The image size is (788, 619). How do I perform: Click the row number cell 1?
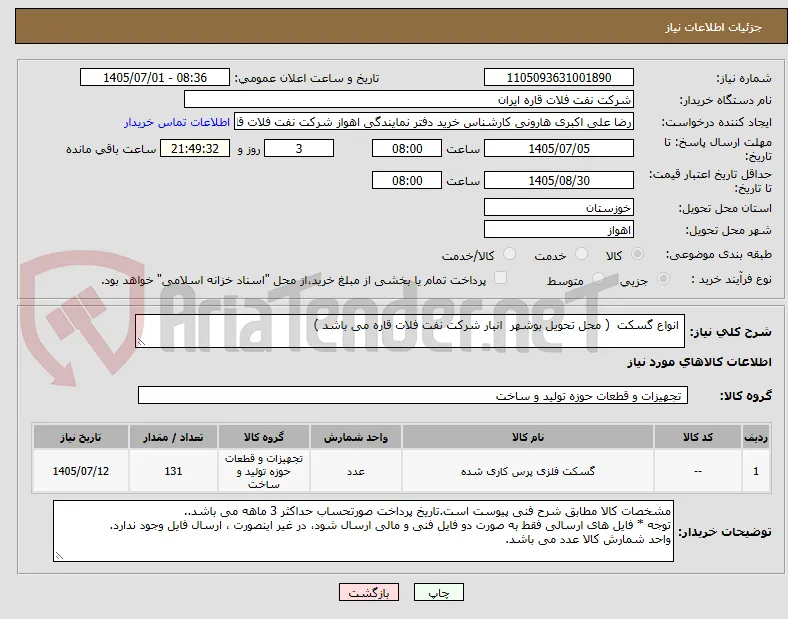(x=756, y=471)
